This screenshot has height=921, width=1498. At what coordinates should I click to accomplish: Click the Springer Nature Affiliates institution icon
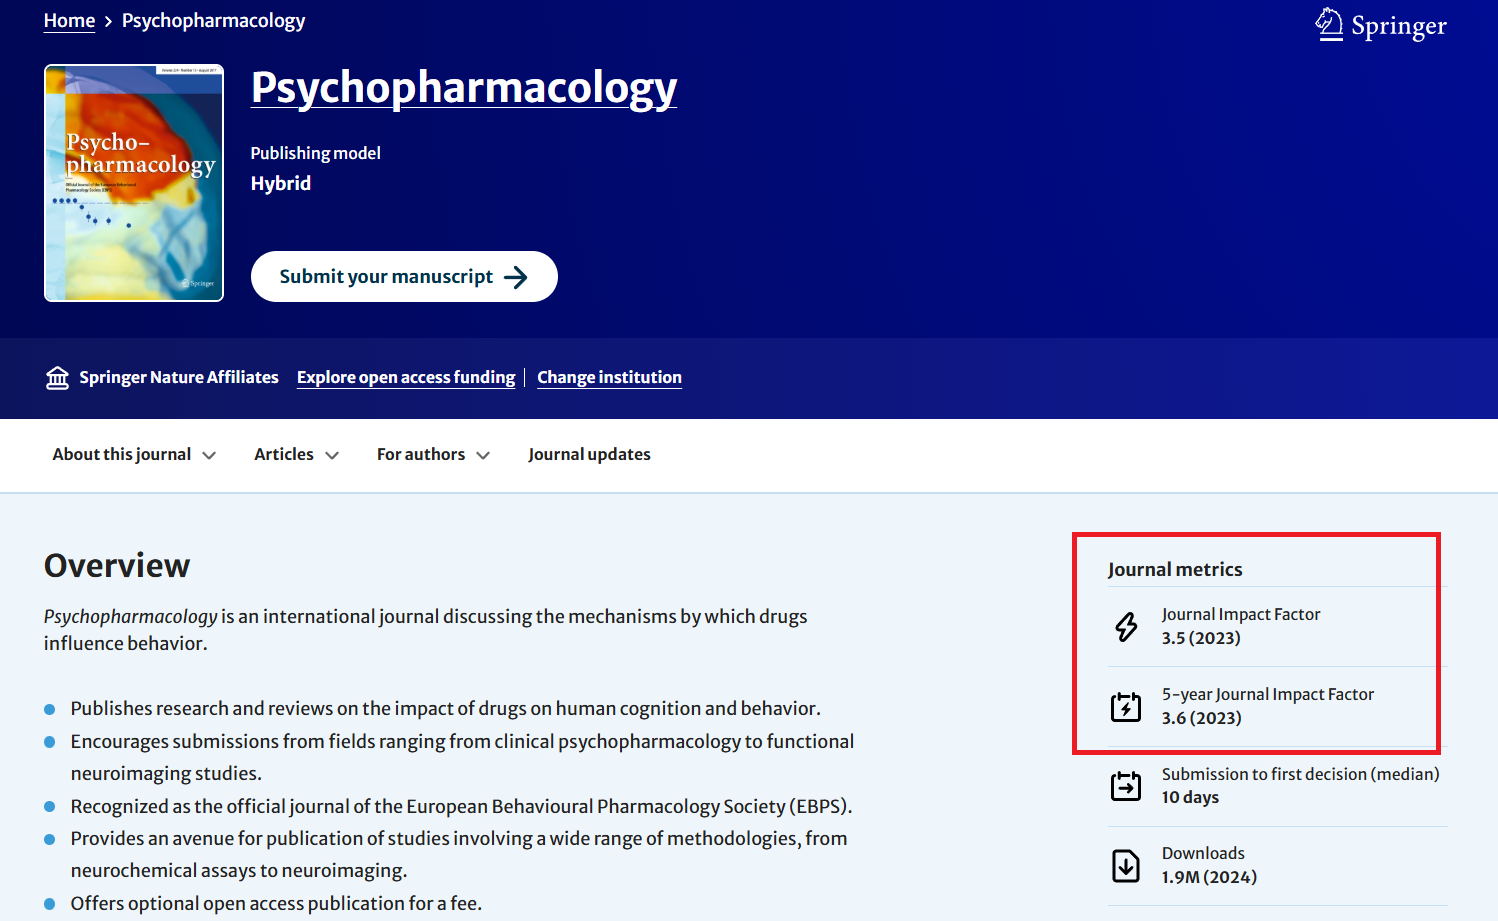(x=57, y=378)
